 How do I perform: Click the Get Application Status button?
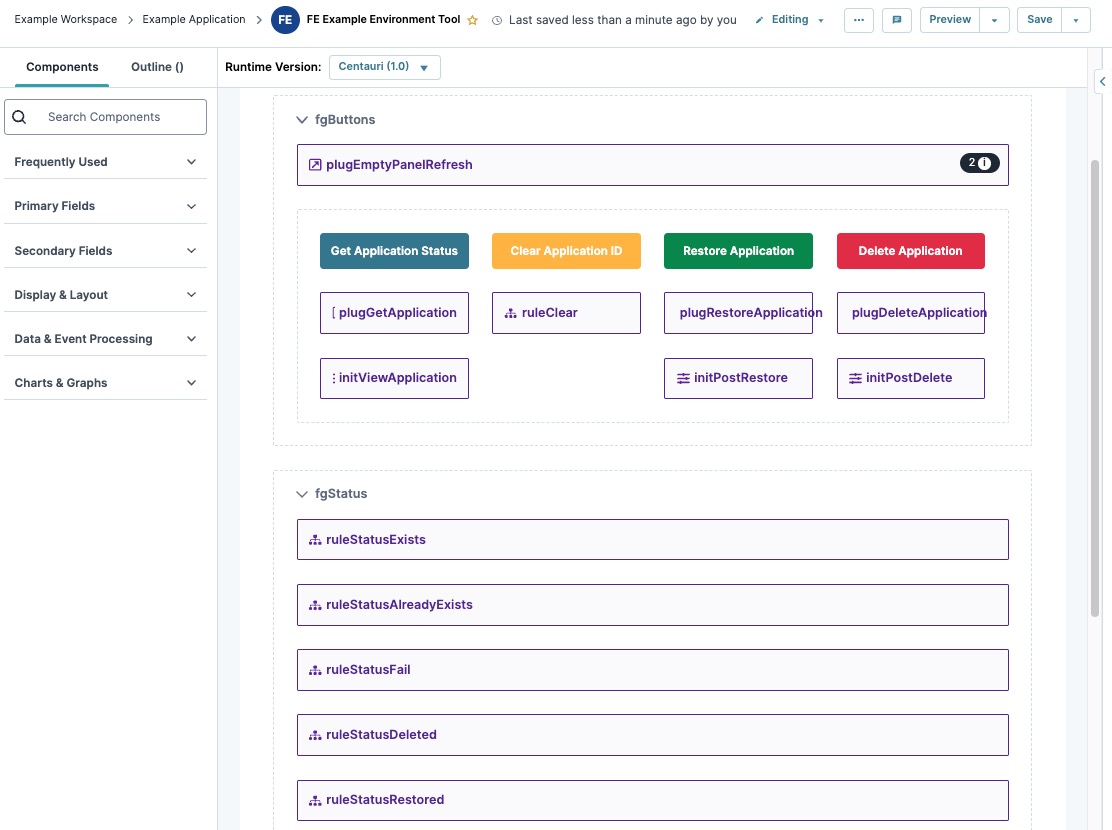click(394, 251)
